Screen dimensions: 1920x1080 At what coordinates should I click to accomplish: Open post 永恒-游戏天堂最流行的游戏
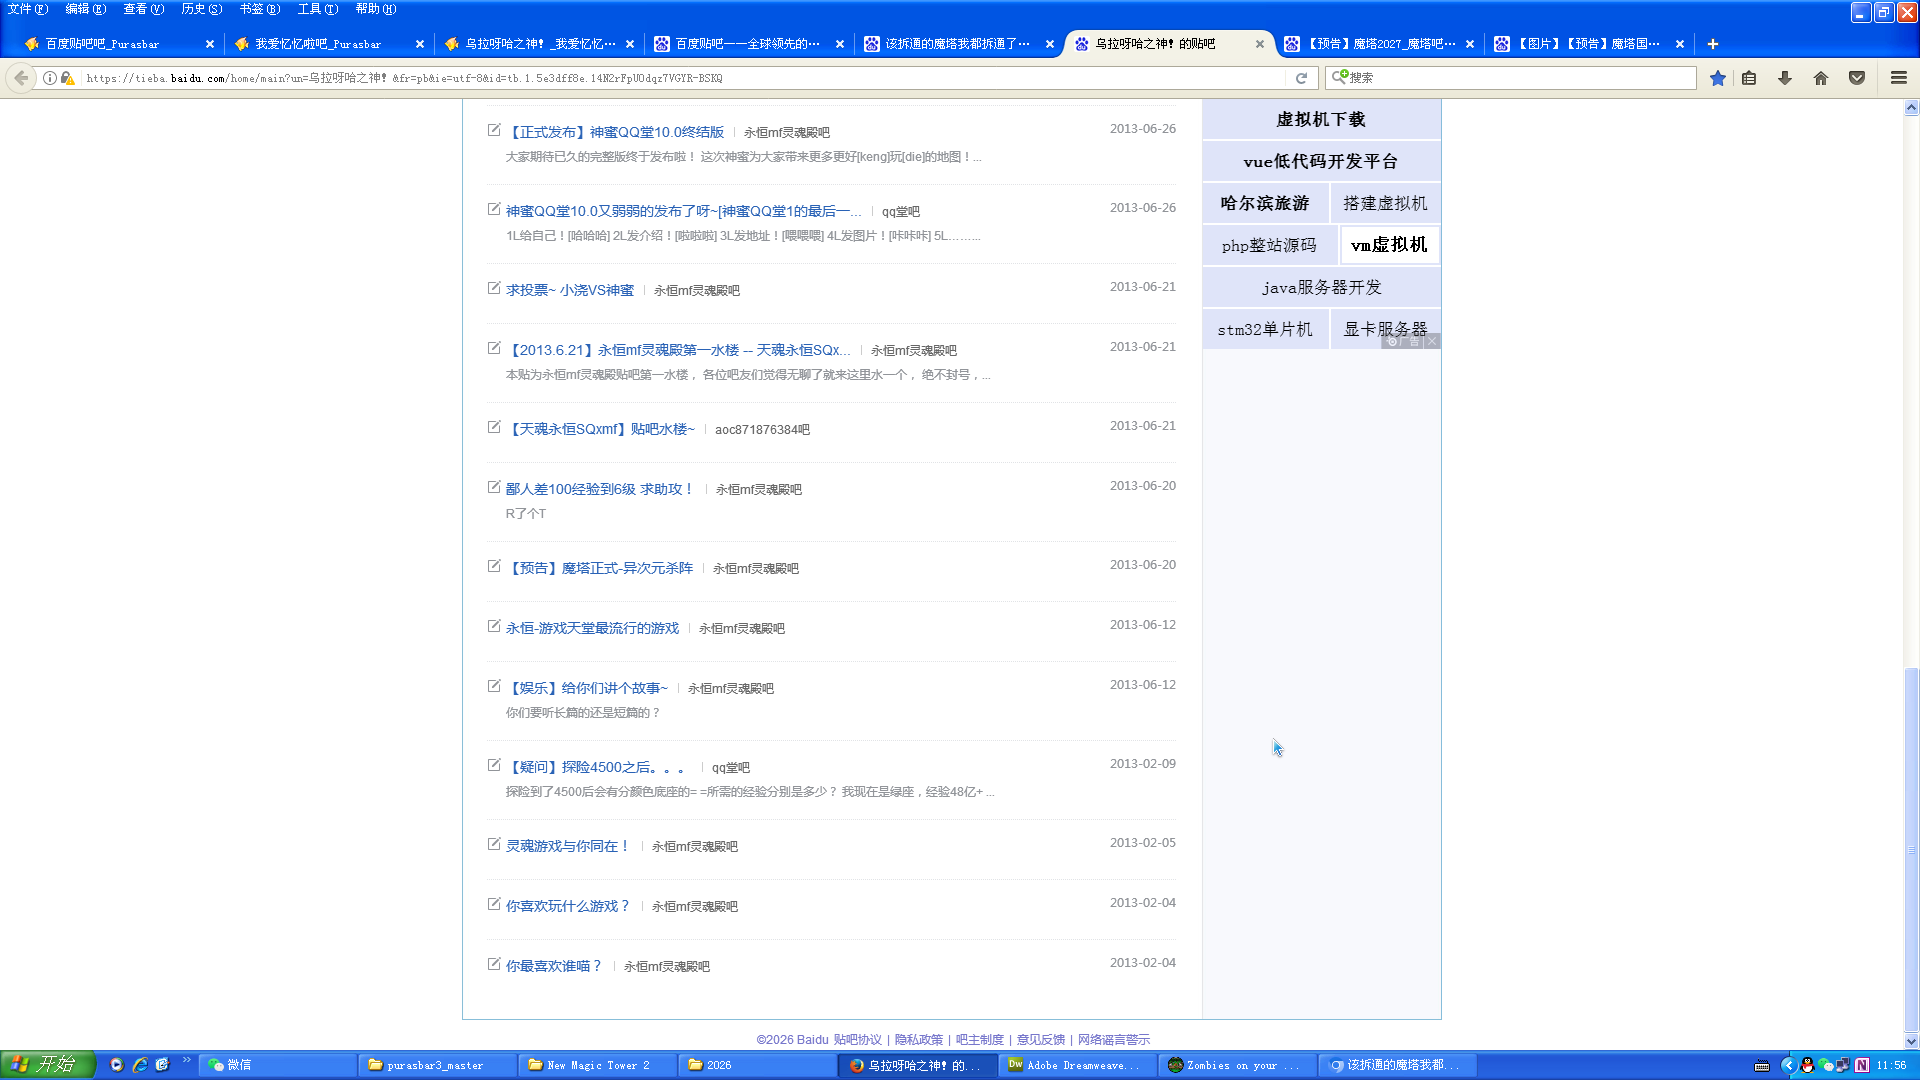click(x=592, y=628)
